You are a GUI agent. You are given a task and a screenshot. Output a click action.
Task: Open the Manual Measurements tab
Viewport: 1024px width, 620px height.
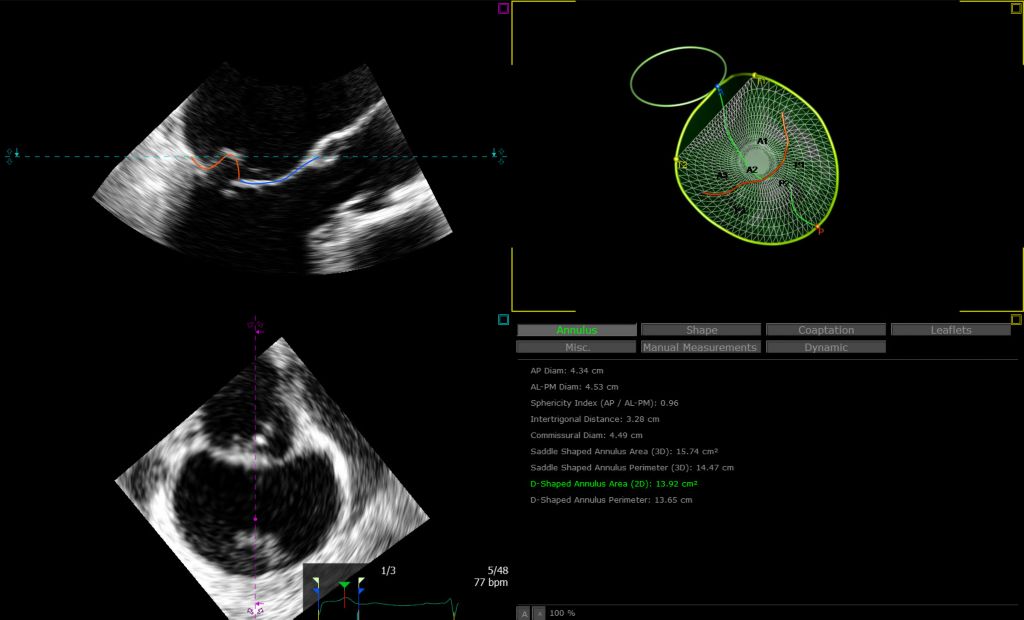(699, 347)
